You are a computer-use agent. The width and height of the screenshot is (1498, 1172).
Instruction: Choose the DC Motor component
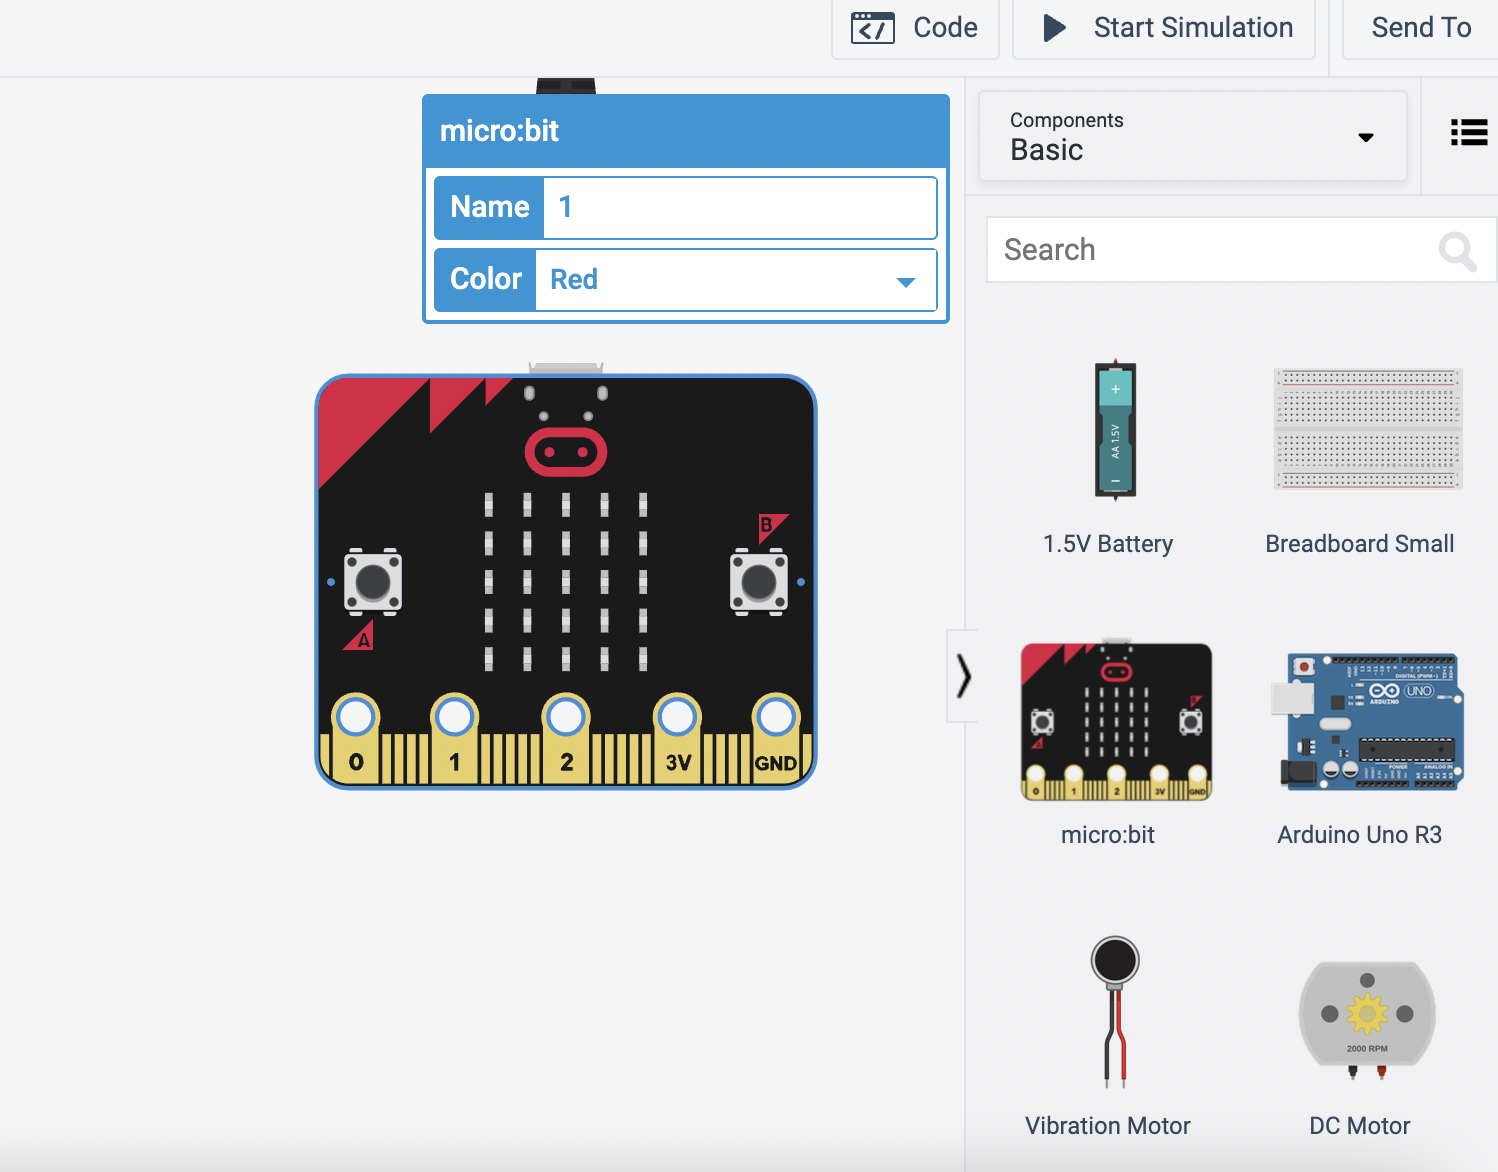[1365, 1015]
